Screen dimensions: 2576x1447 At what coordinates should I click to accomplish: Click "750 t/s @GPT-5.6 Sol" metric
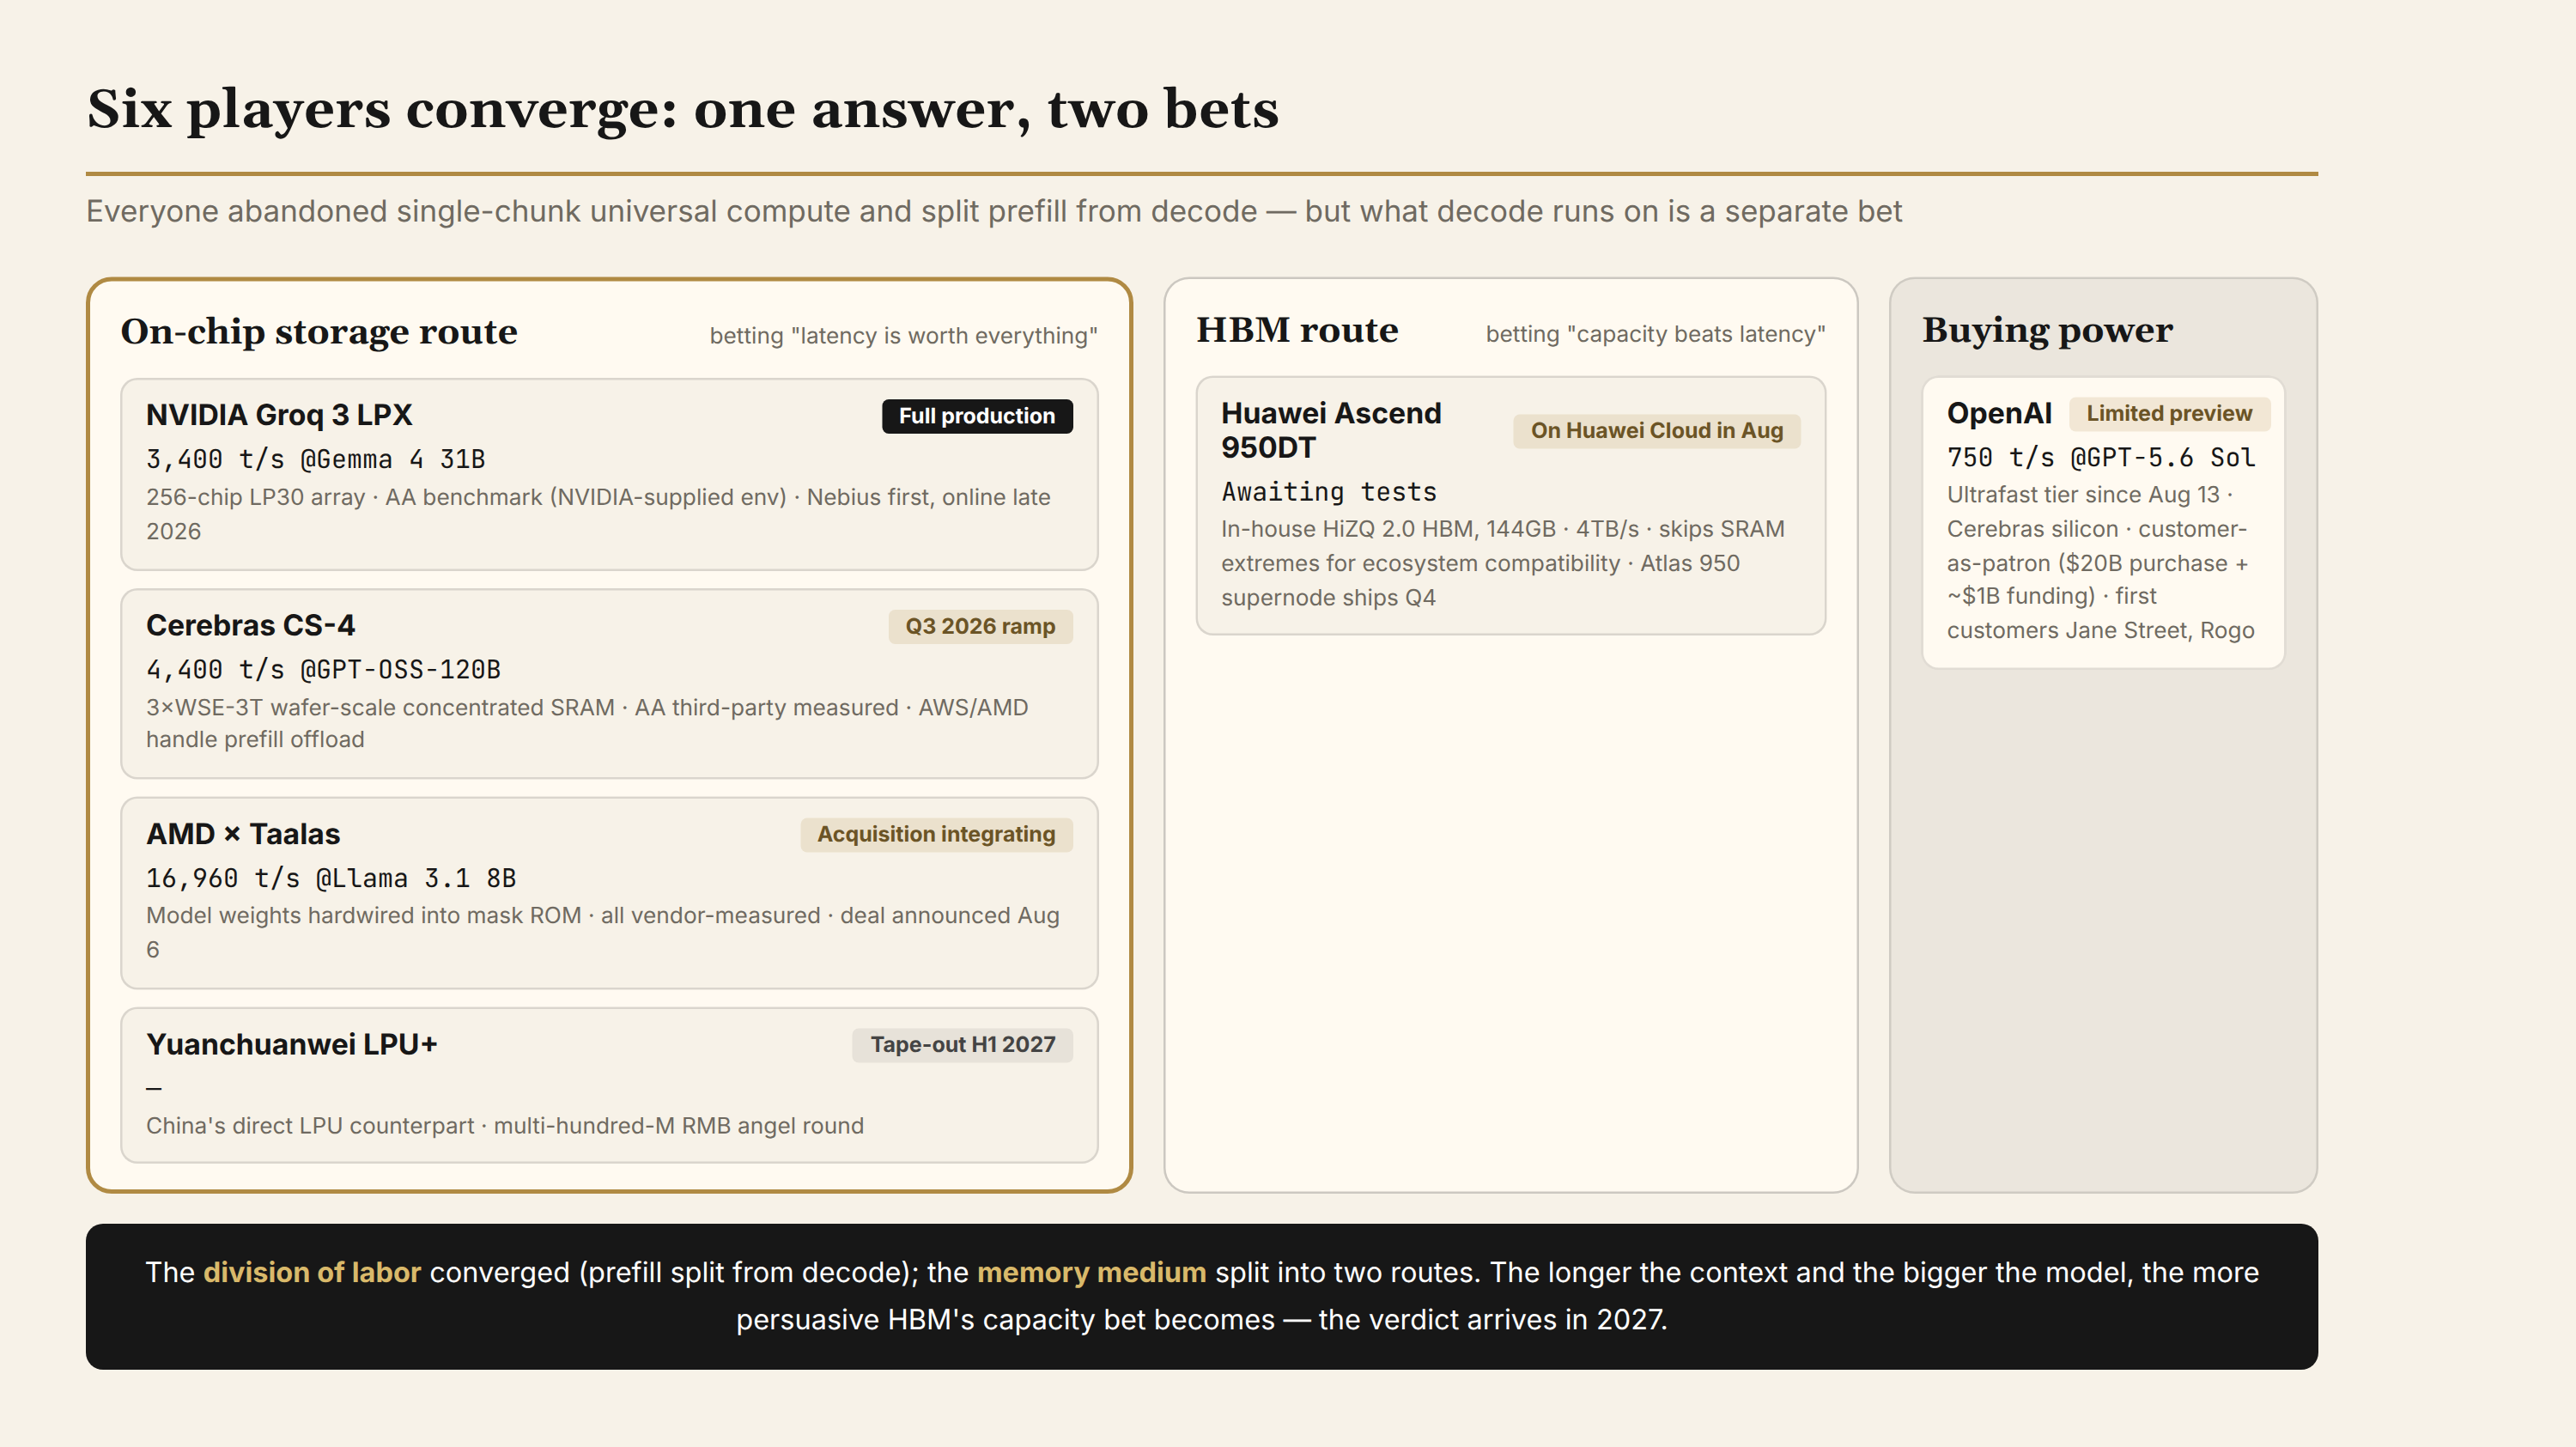point(2101,458)
